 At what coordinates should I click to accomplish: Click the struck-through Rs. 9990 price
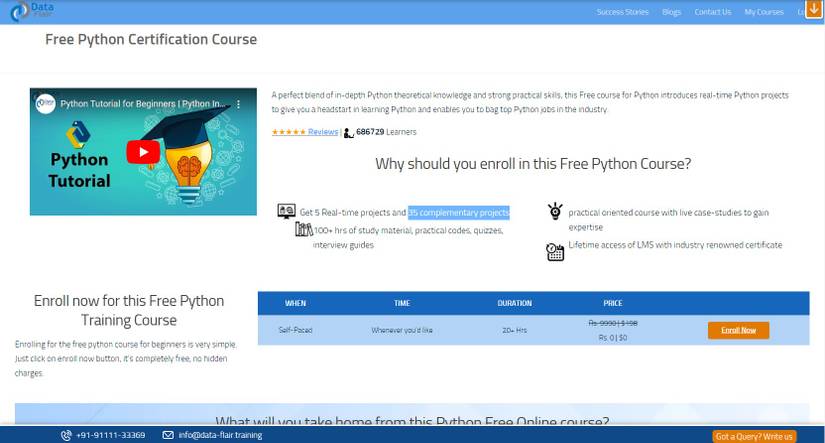point(612,323)
